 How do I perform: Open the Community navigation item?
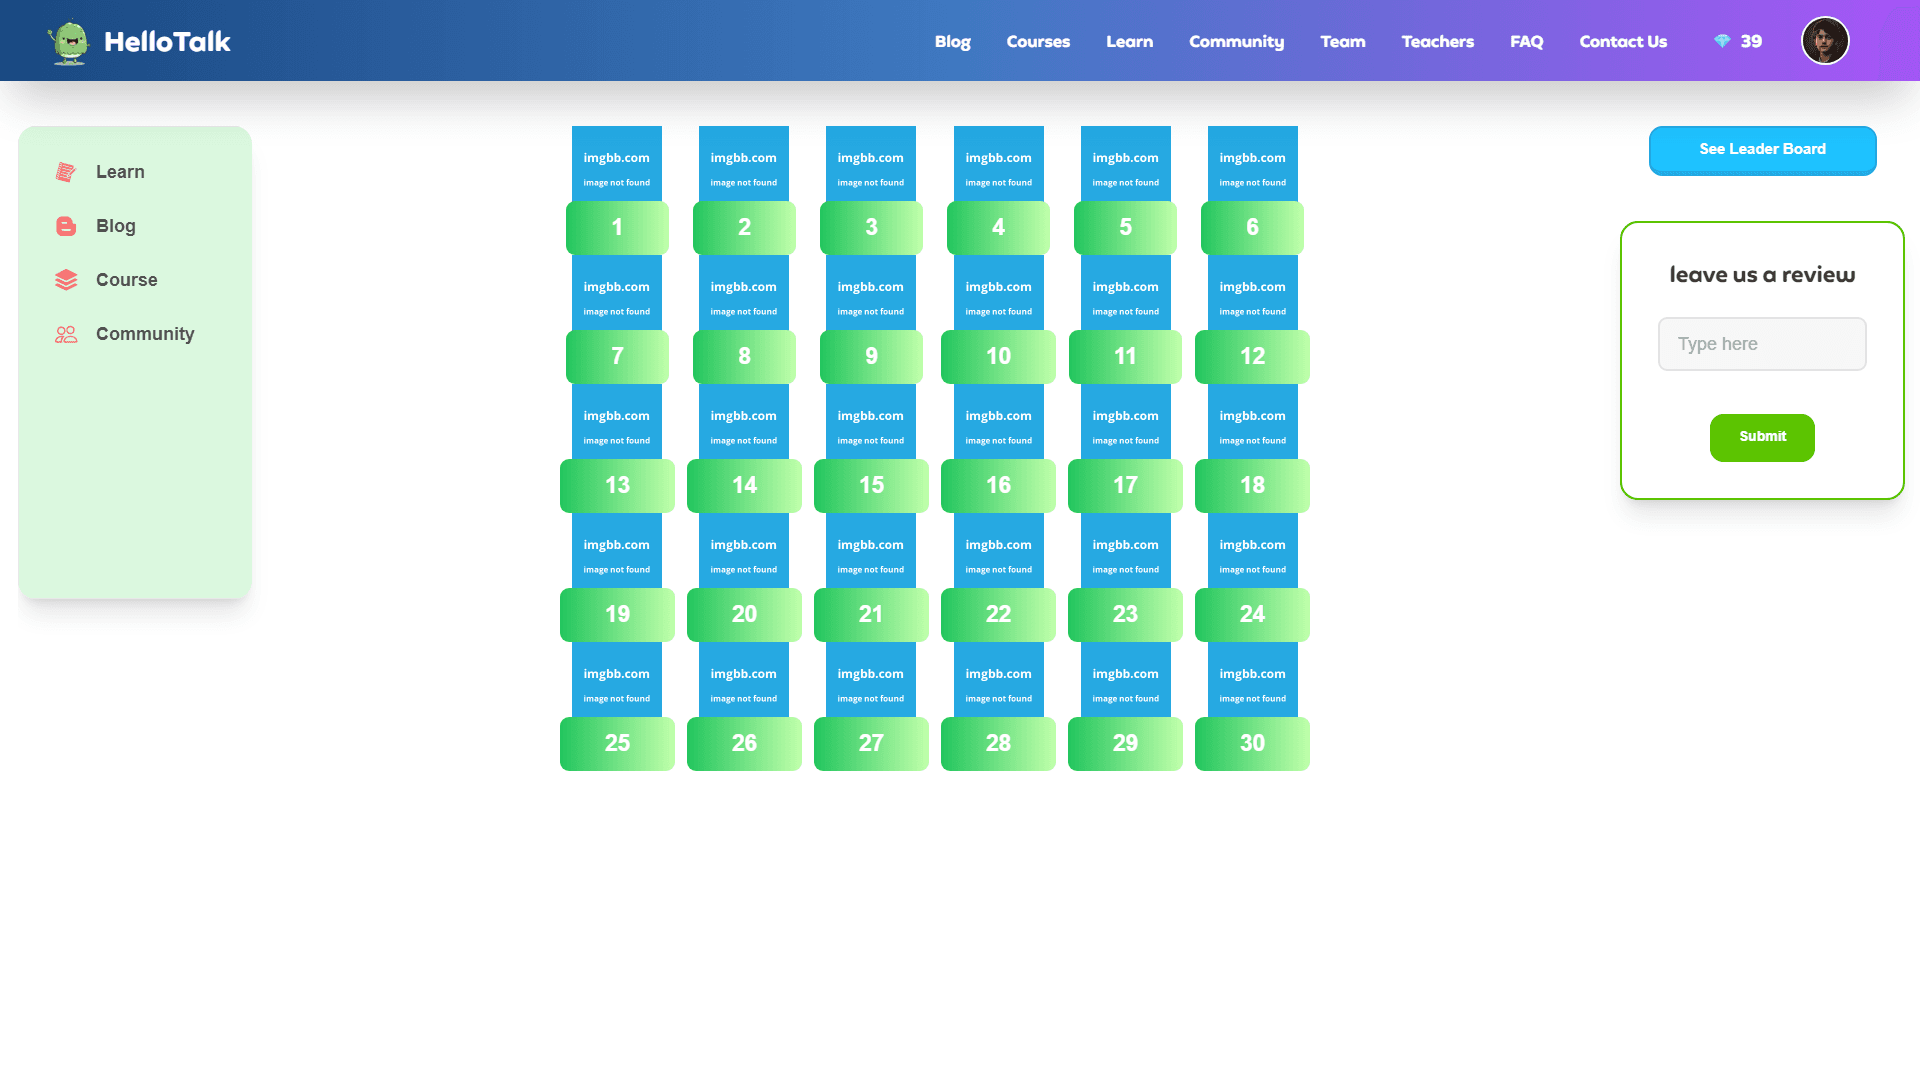click(1236, 41)
